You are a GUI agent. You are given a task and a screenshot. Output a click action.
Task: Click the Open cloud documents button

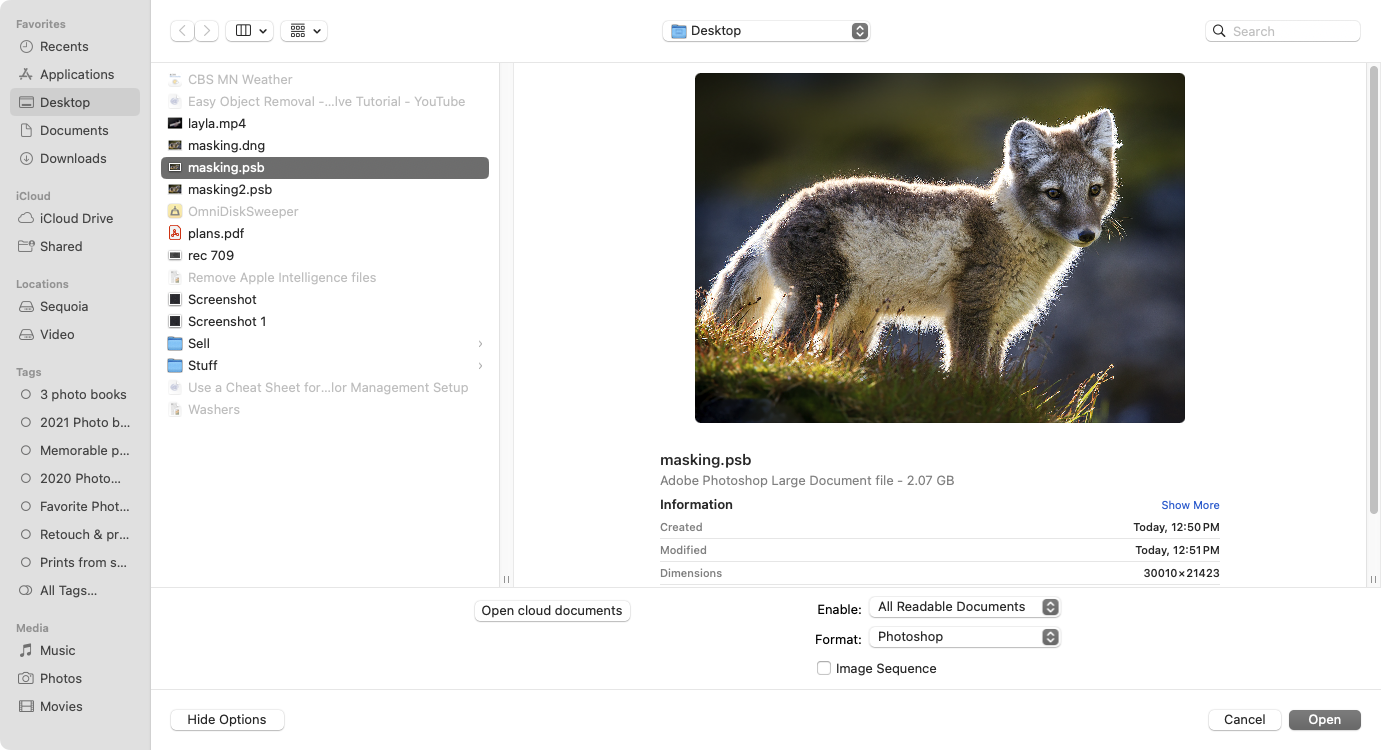pyautogui.click(x=551, y=610)
